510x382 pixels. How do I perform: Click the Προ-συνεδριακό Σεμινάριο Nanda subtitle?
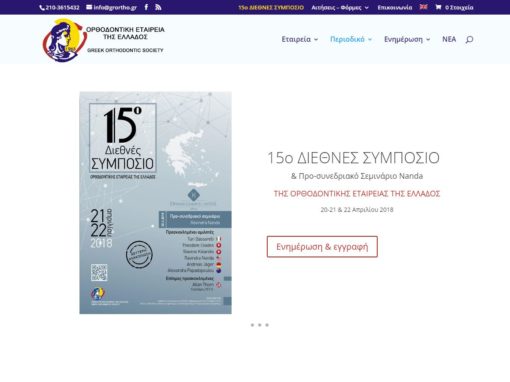click(x=357, y=176)
